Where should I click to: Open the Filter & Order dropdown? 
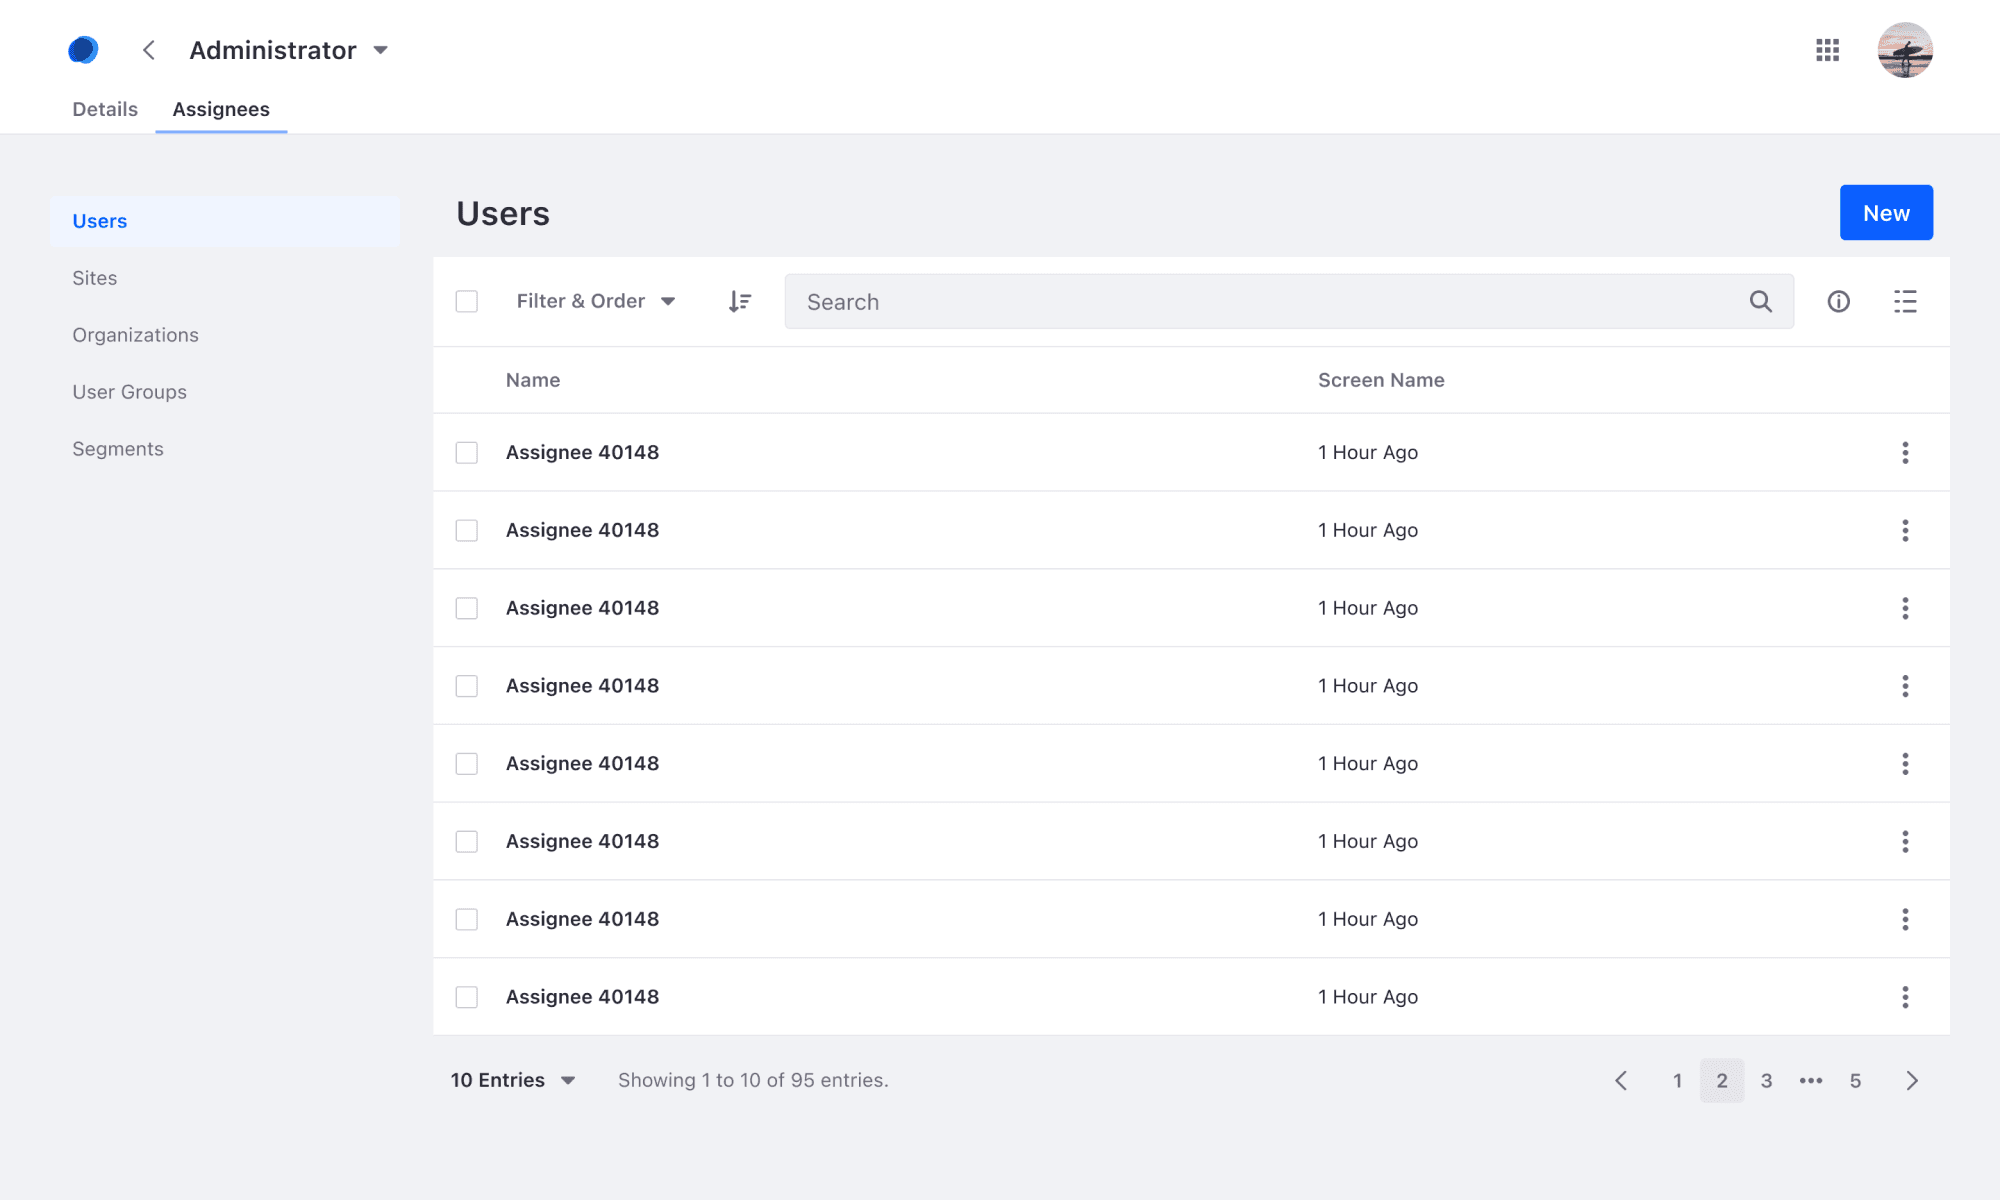click(595, 301)
